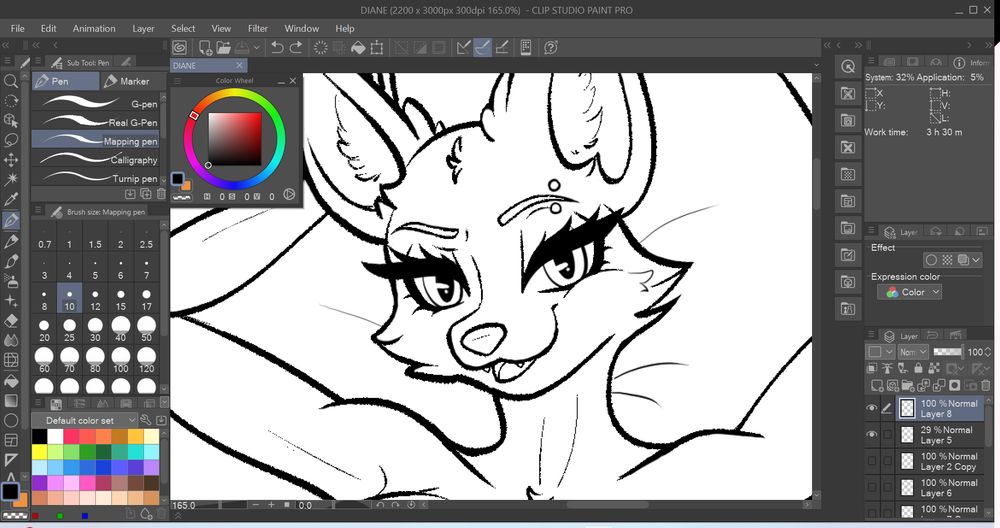Expand the Save options dropdown arrow

click(x=256, y=47)
